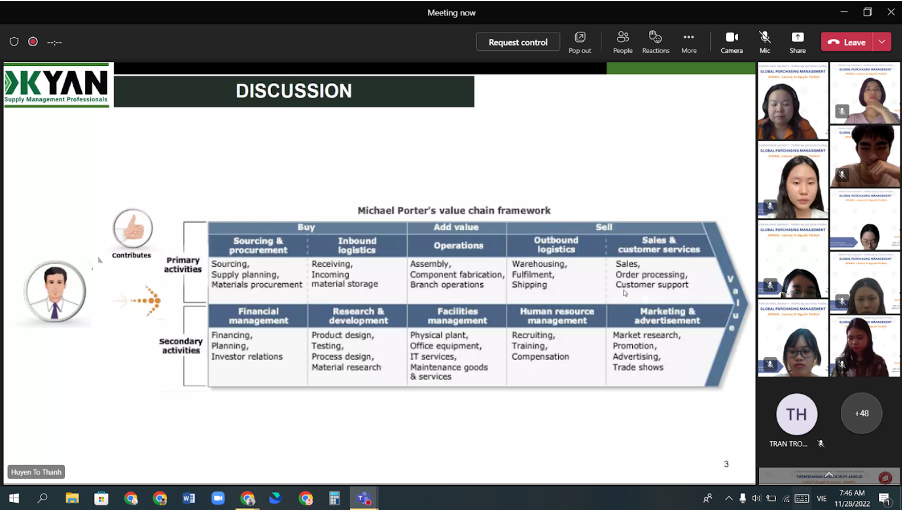
Task: Click the Sourcing & procurement header
Action: [258, 246]
